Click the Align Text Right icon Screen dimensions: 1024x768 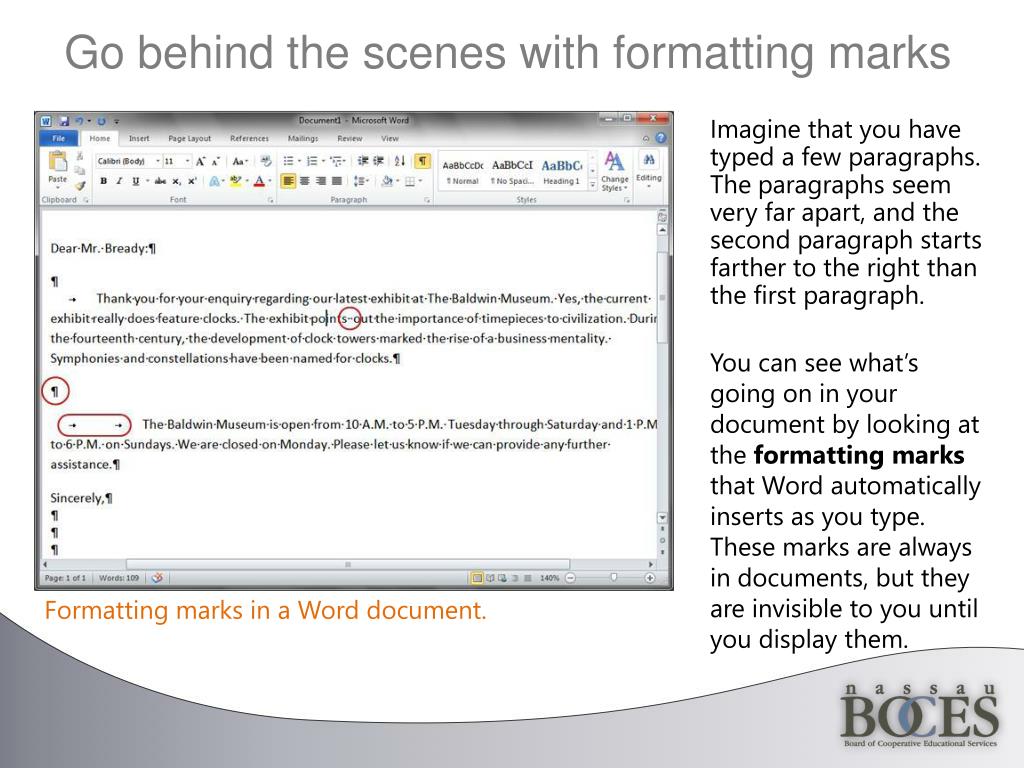(321, 181)
